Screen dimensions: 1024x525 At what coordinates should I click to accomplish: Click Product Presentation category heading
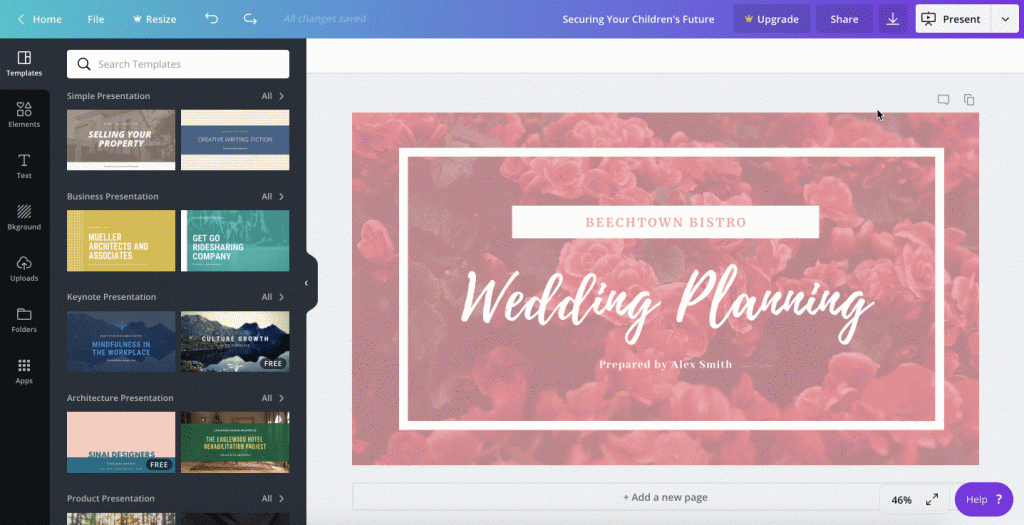click(x=110, y=498)
